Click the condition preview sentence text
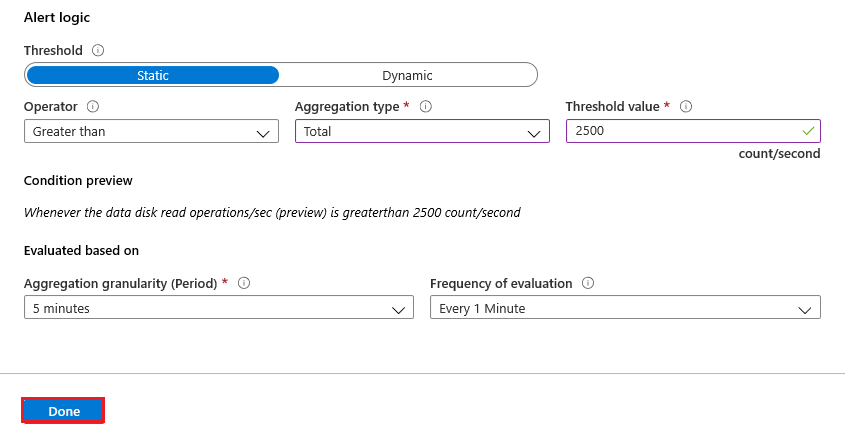 [272, 213]
